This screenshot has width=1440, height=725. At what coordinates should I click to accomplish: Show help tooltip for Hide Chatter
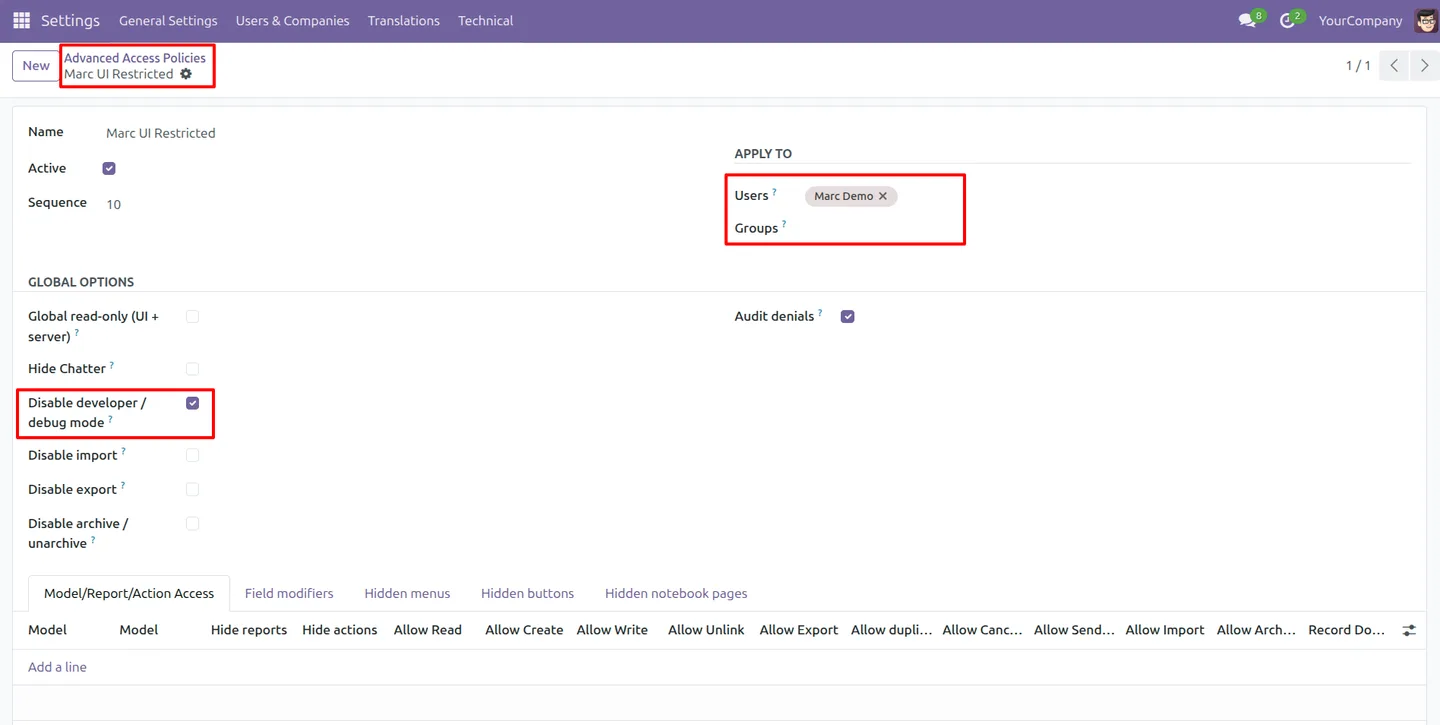pos(111,365)
